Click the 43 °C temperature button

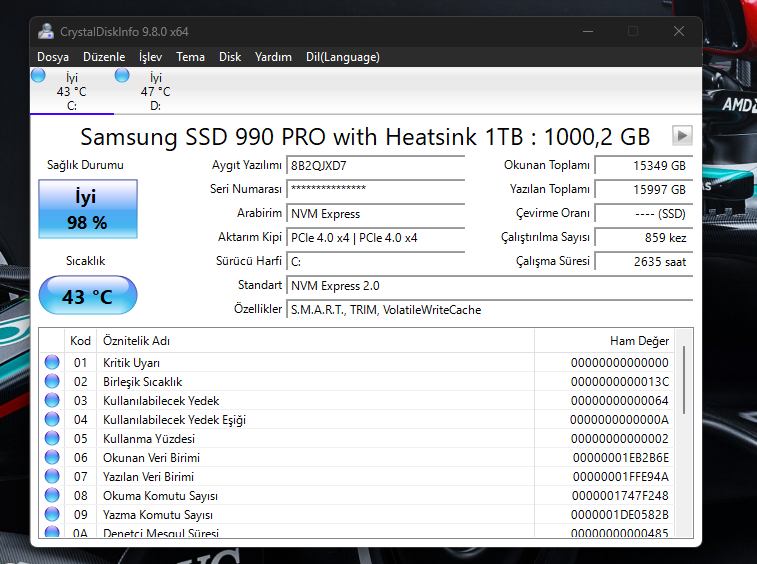point(88,295)
